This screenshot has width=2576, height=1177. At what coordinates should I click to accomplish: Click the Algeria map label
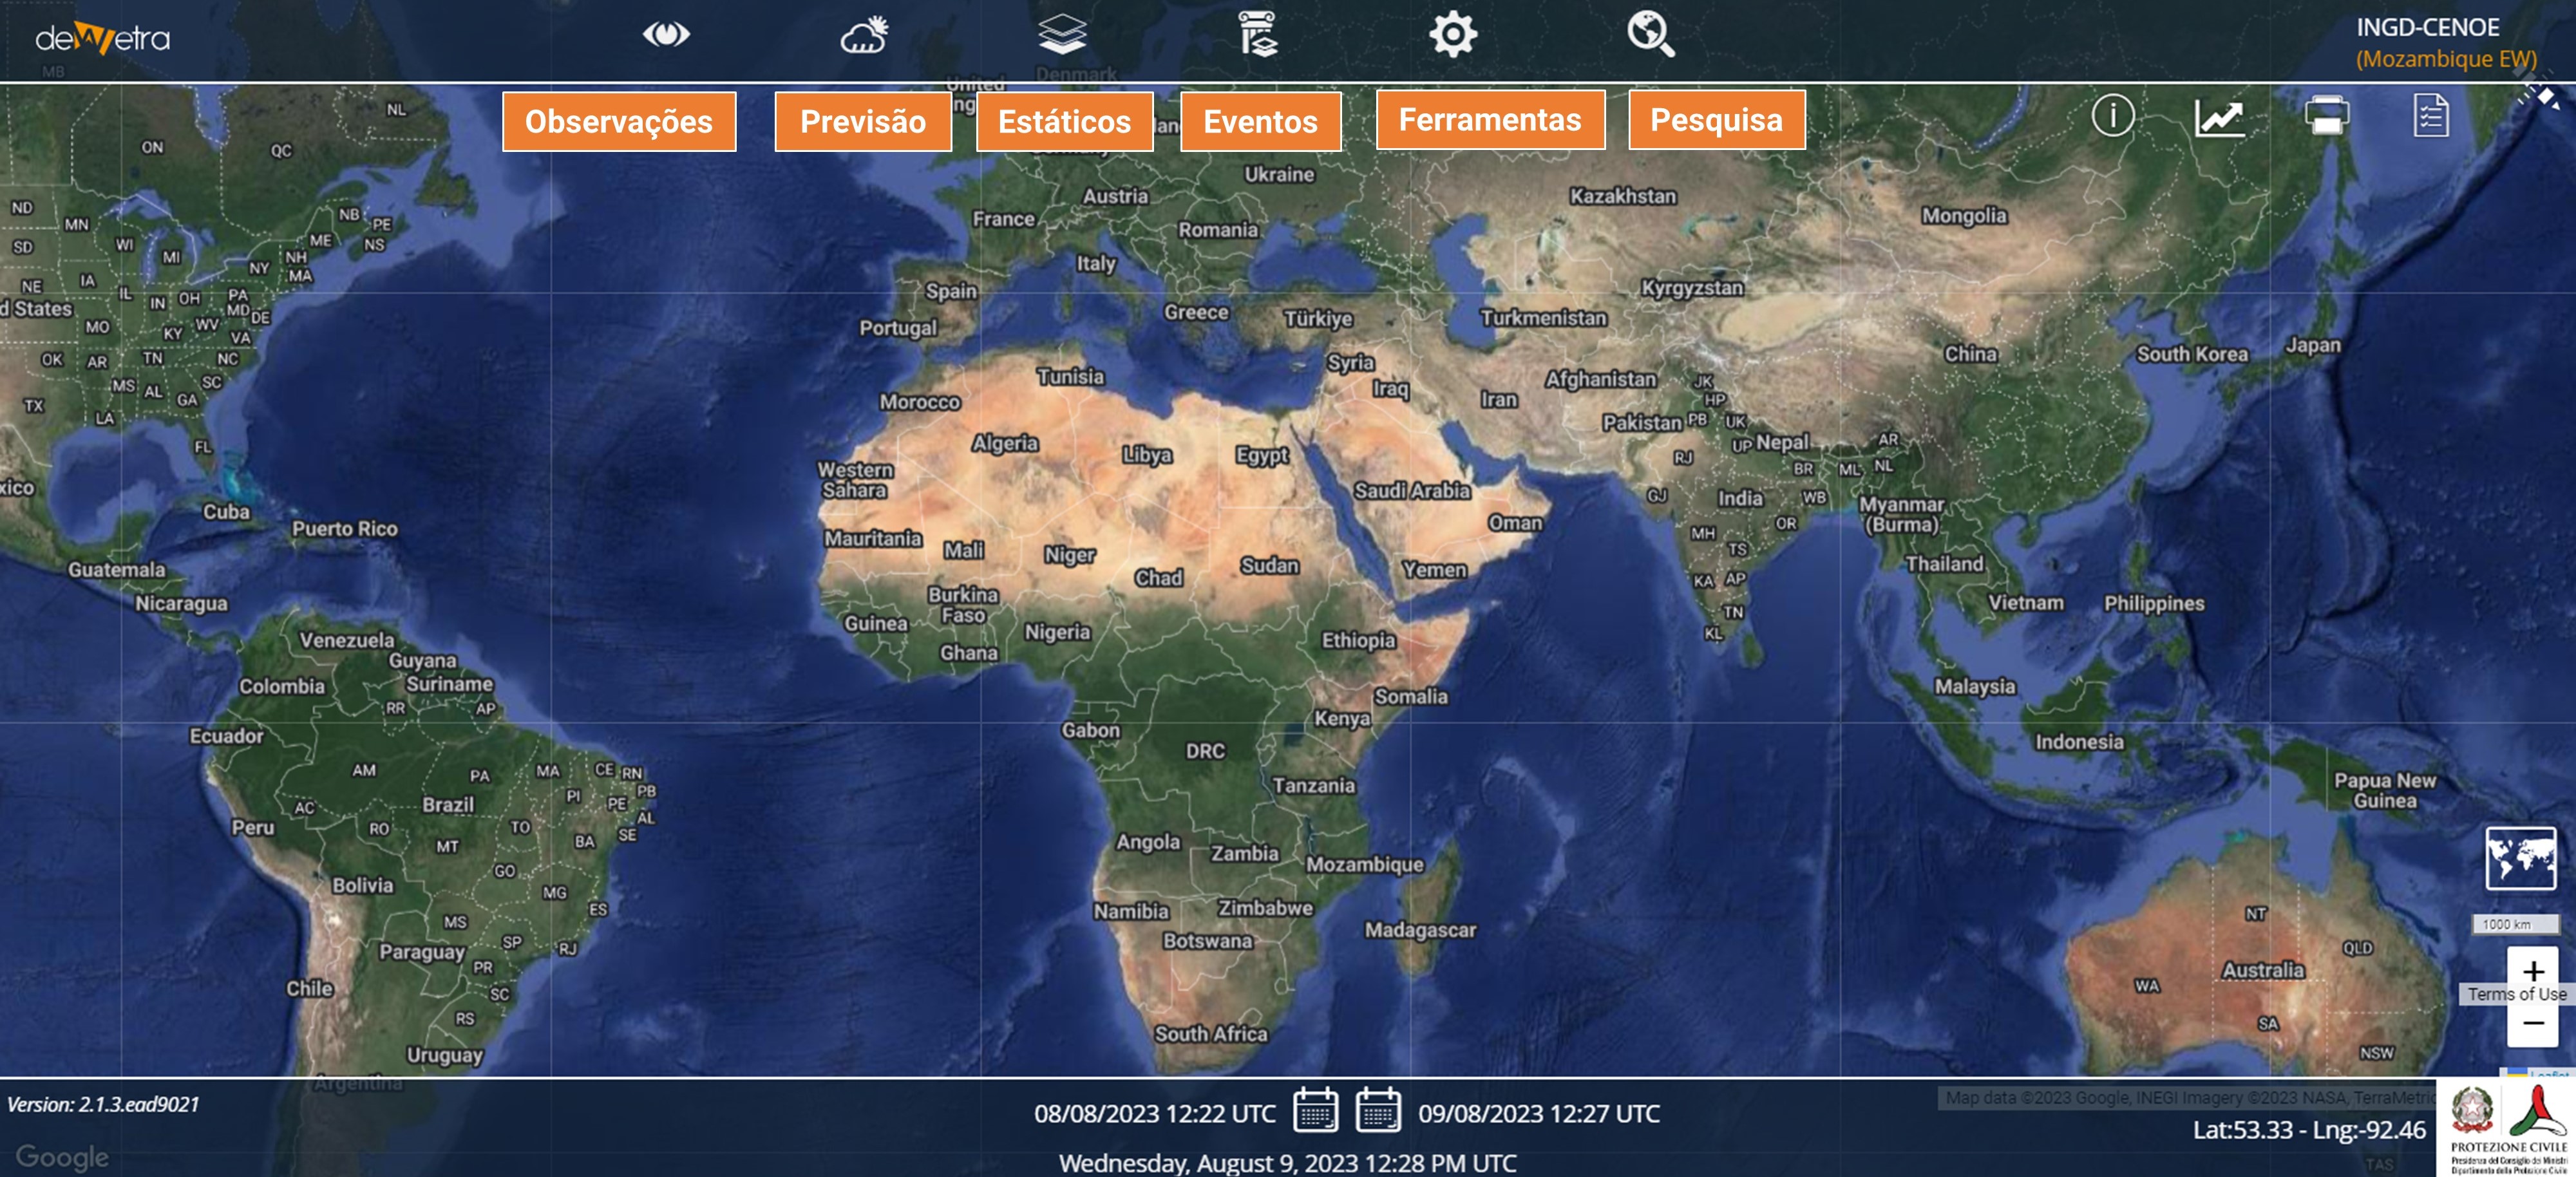(1005, 443)
